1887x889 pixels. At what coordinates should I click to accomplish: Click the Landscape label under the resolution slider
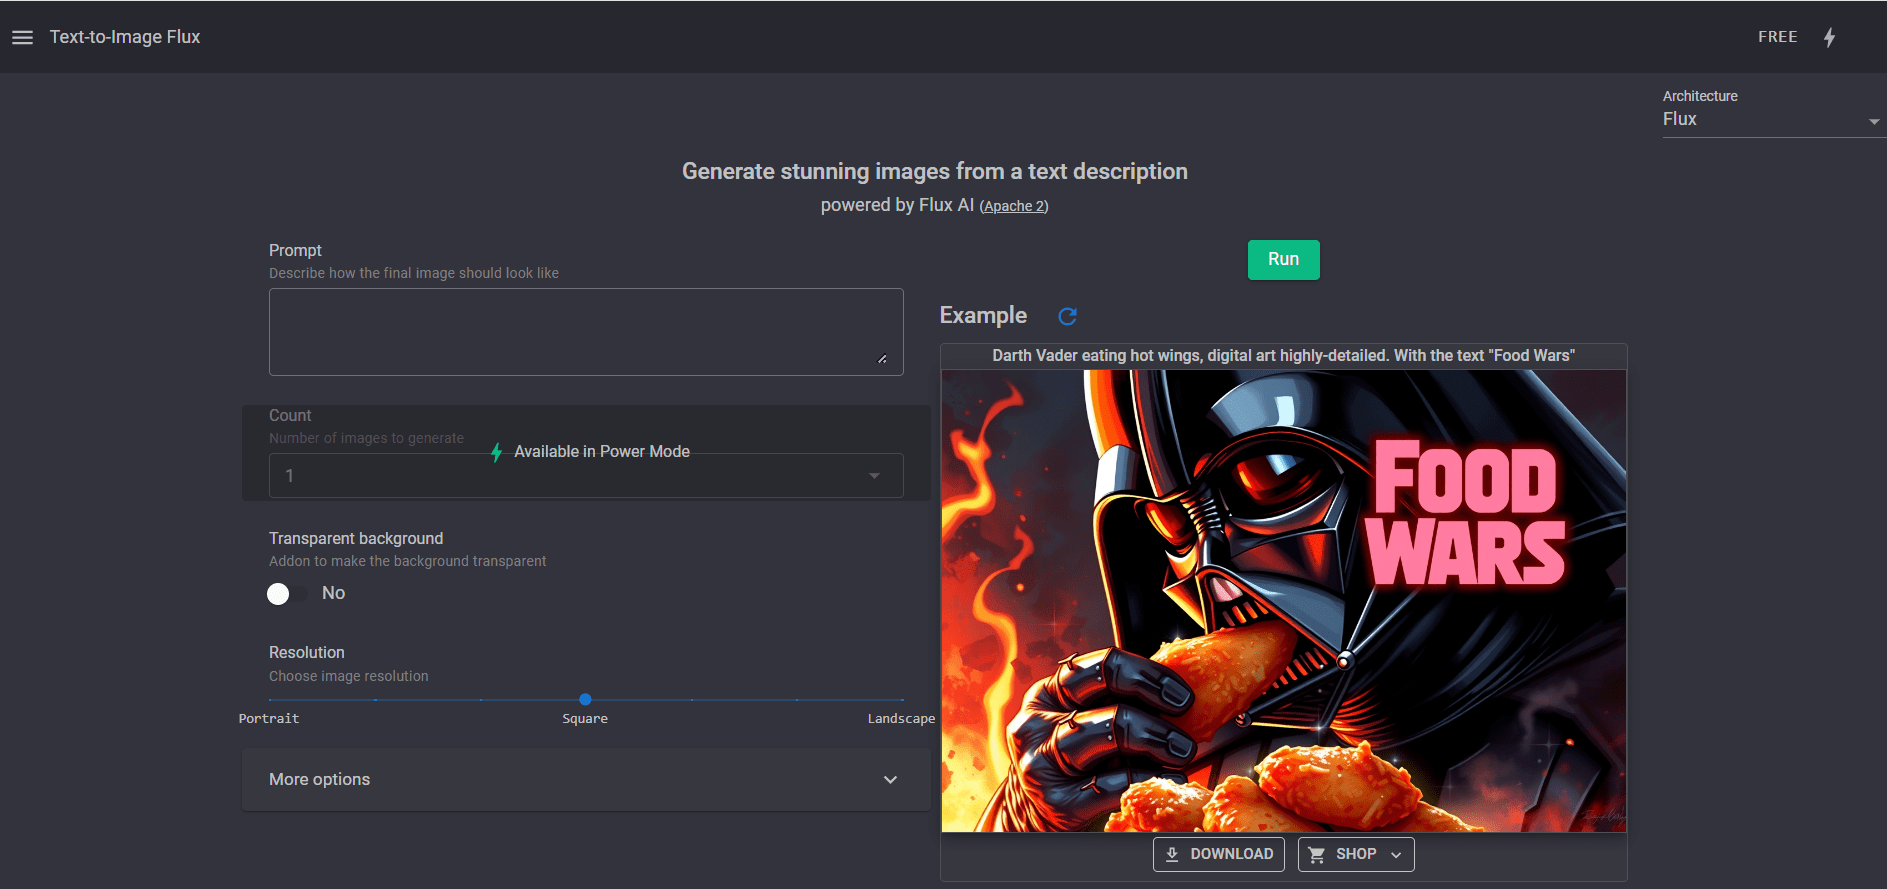coord(900,719)
